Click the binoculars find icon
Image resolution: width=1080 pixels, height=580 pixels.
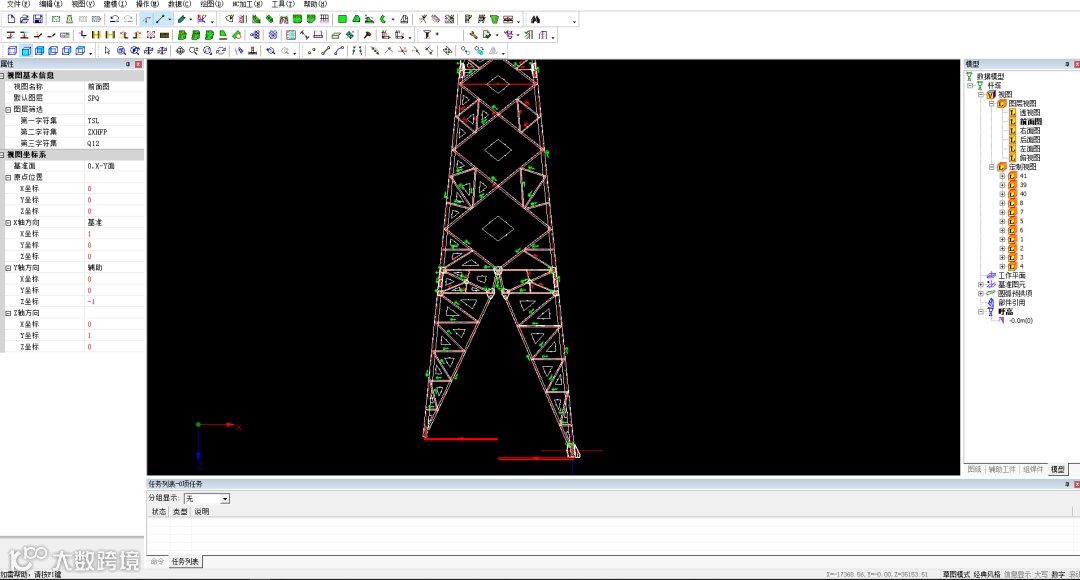tap(535, 19)
